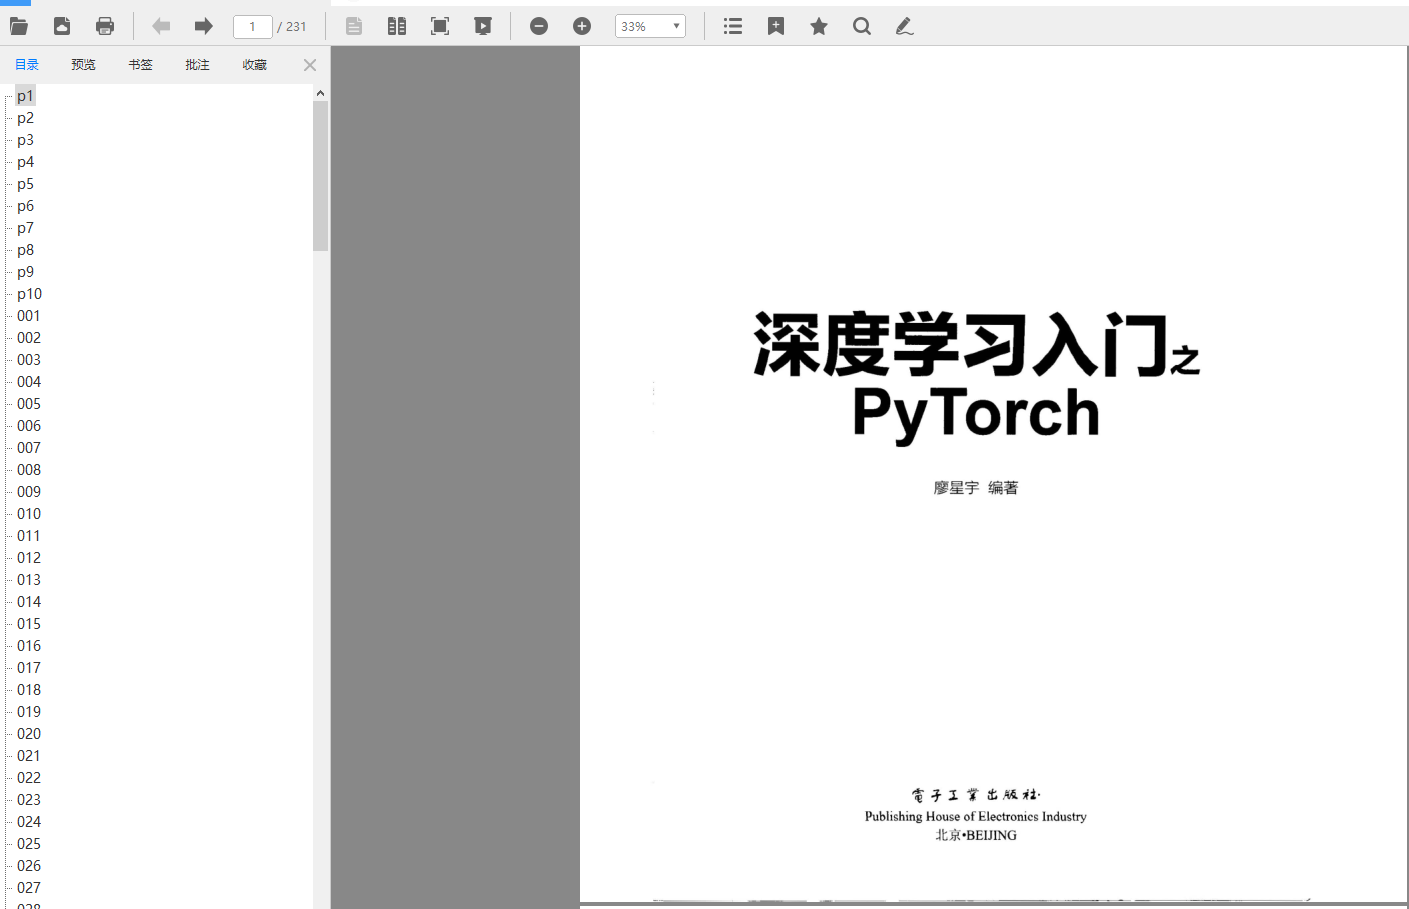Image resolution: width=1409 pixels, height=909 pixels.
Task: Jump to outline entry 020
Action: click(29, 734)
